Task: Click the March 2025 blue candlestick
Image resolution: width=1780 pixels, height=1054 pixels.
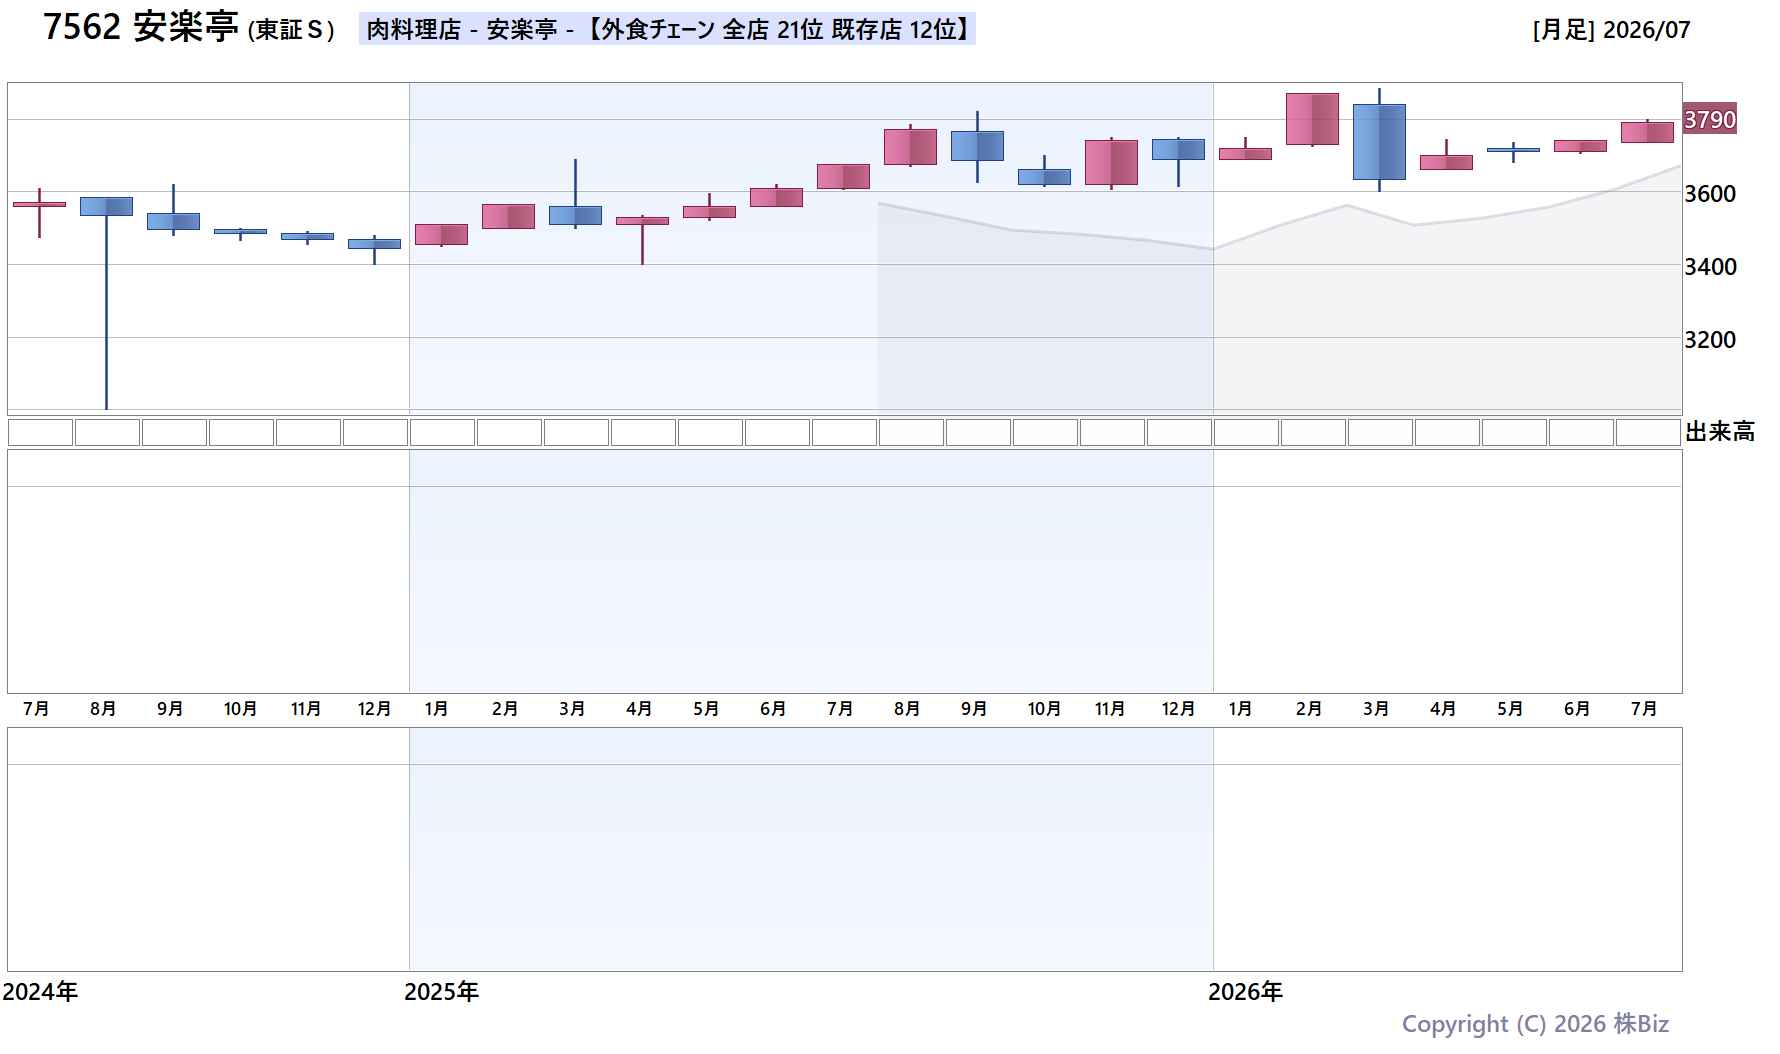Action: pyautogui.click(x=575, y=194)
